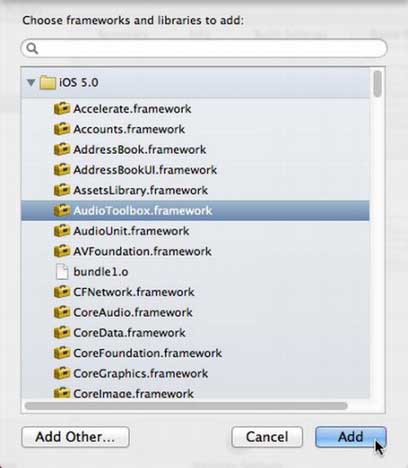Click the Cancel button
This screenshot has height=468, width=408.
coord(267,437)
